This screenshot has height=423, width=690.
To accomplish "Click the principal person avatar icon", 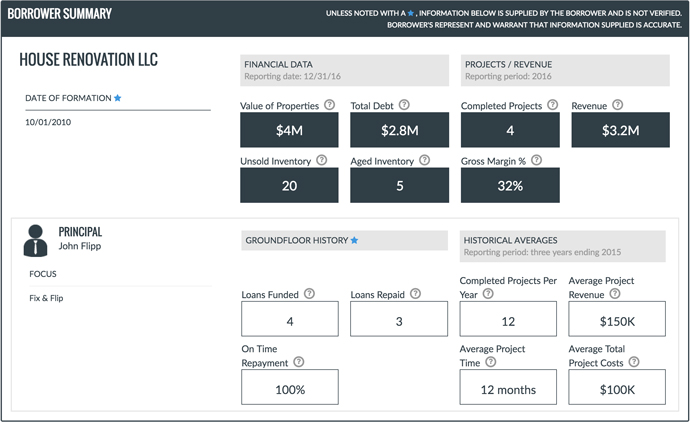I will pos(36,240).
